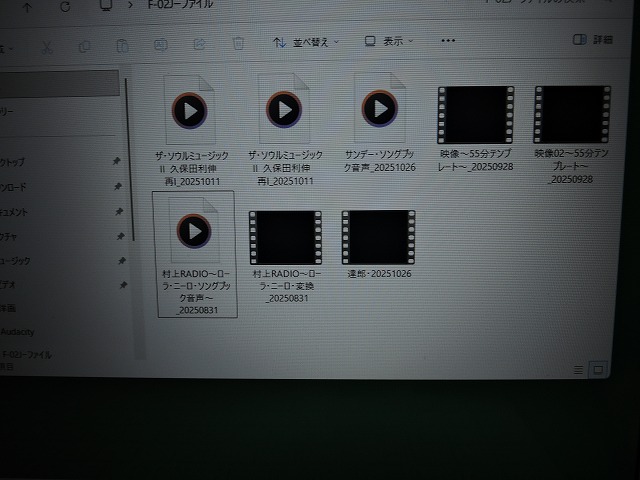Click the Copy icon in toolbar
This screenshot has width=640, height=480.
coord(84,47)
